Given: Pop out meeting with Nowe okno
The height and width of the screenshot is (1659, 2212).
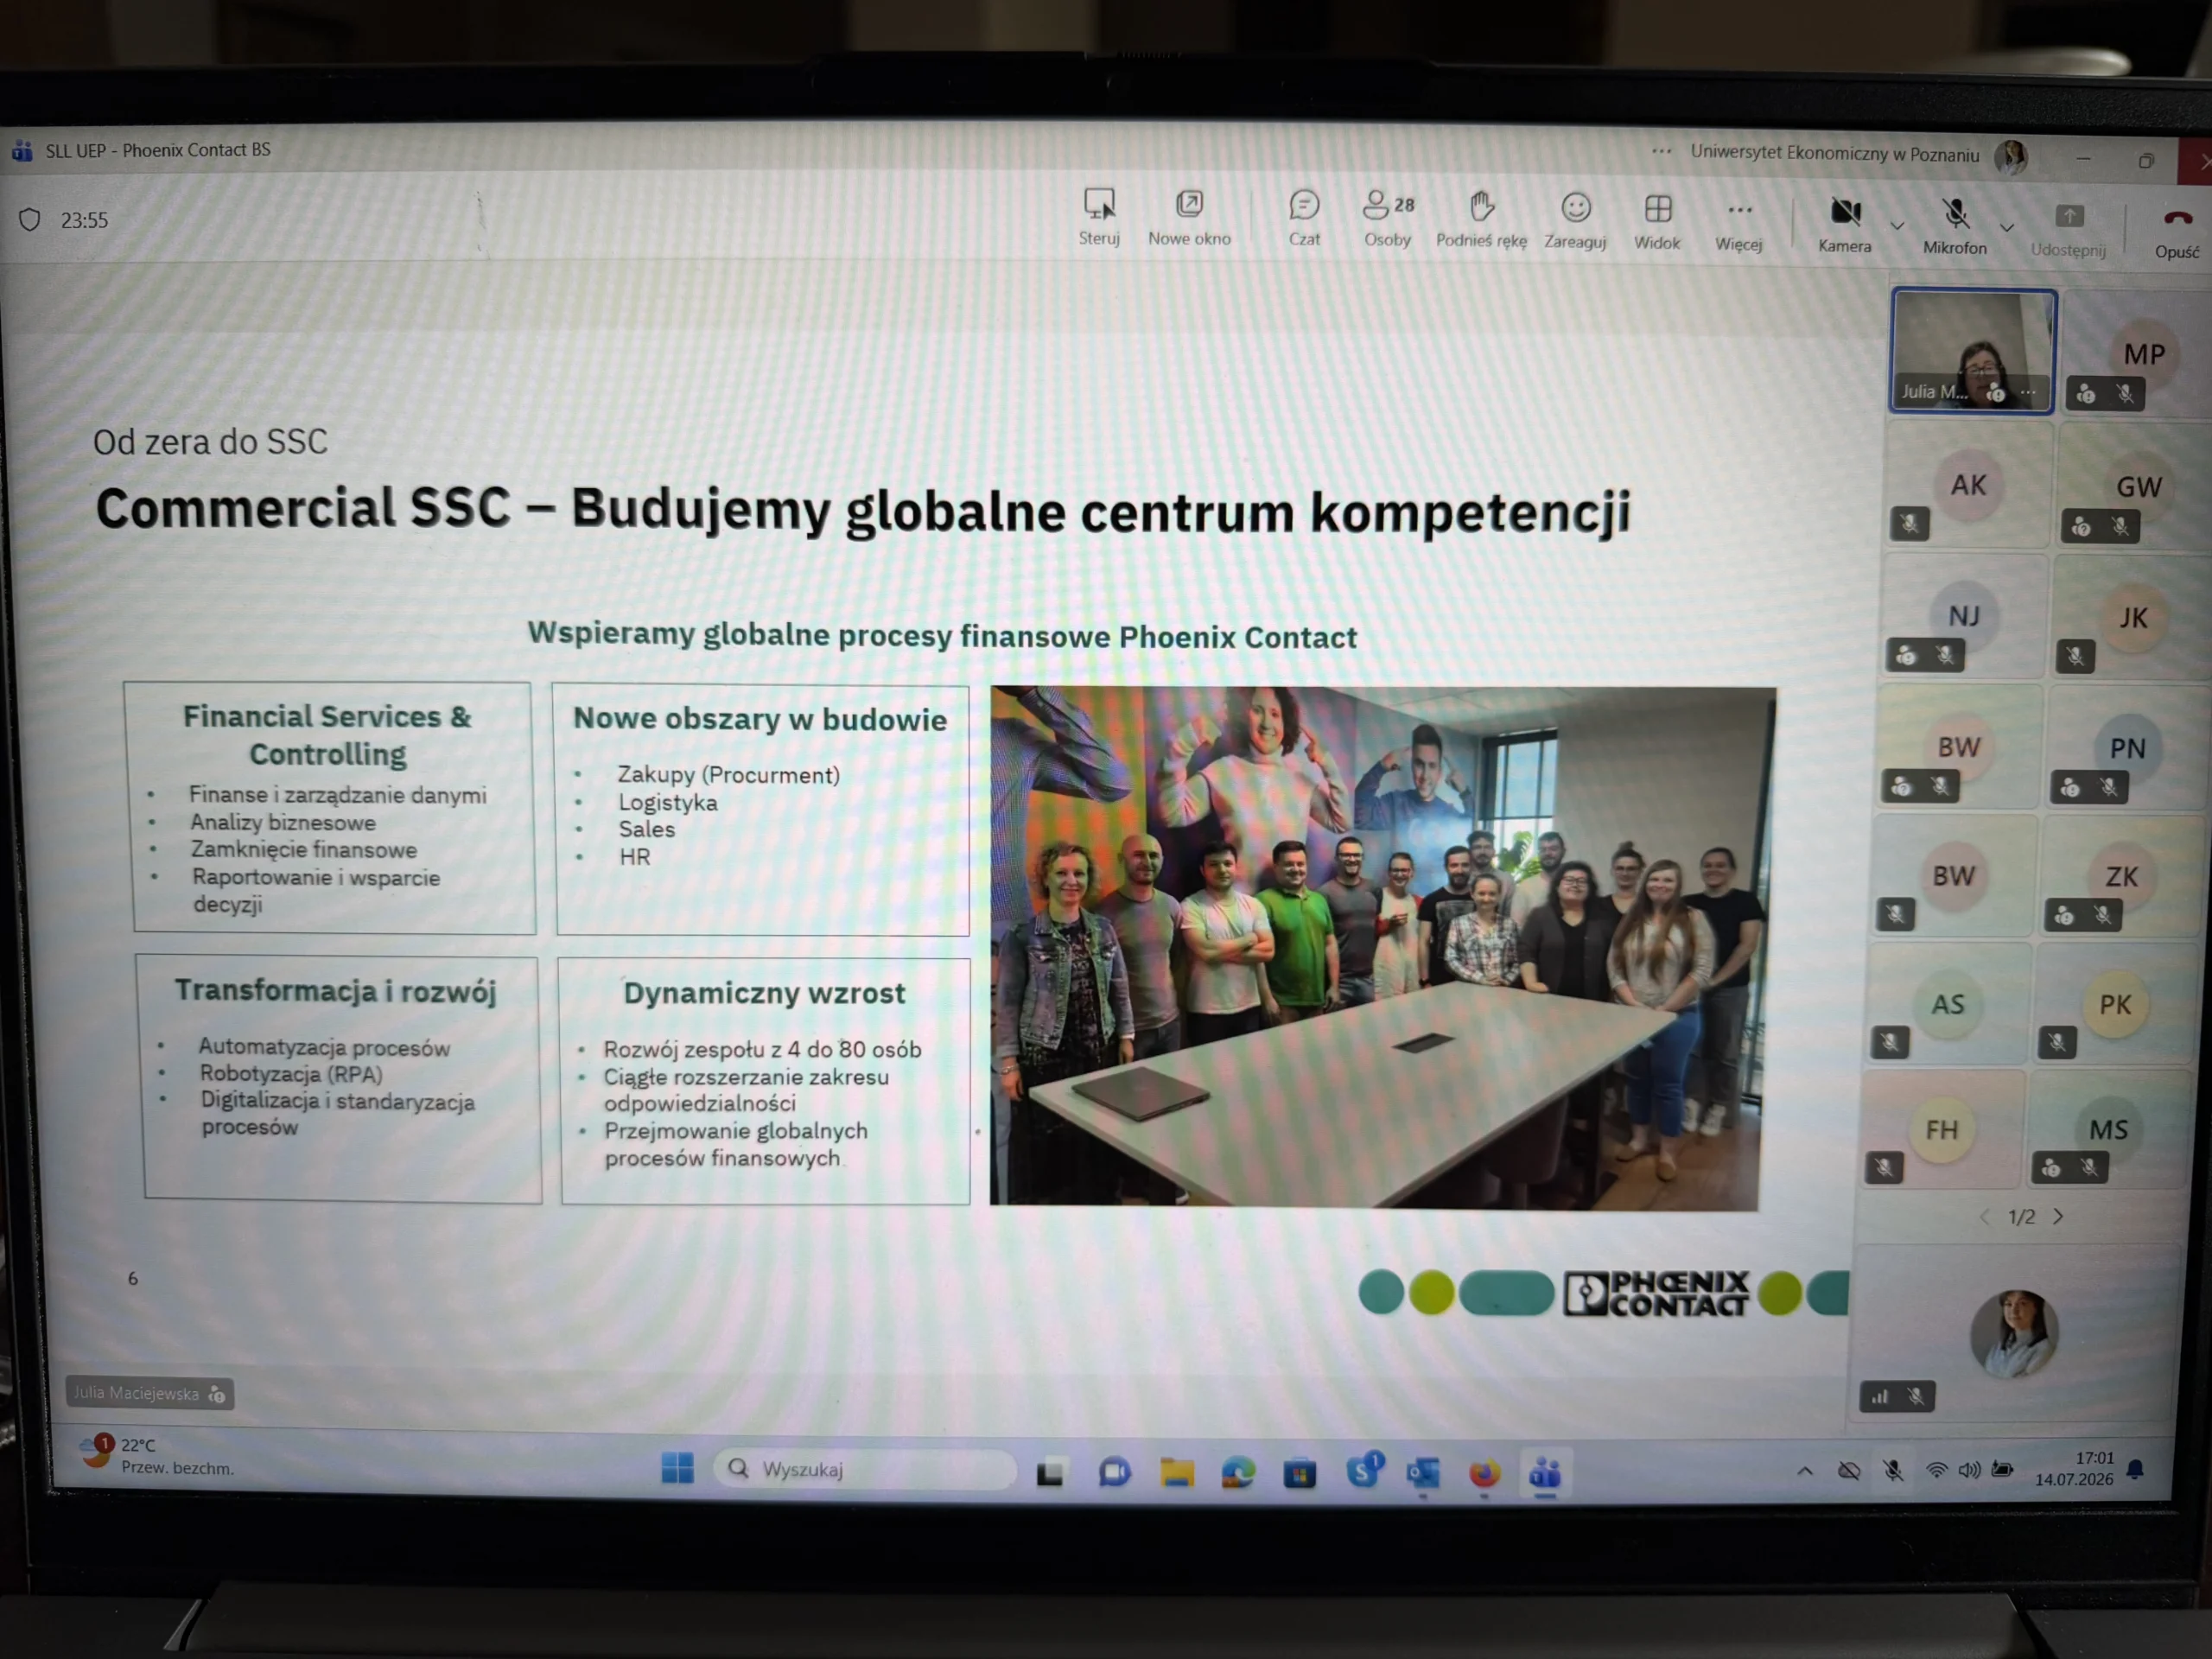Looking at the screenshot, I should (1189, 217).
